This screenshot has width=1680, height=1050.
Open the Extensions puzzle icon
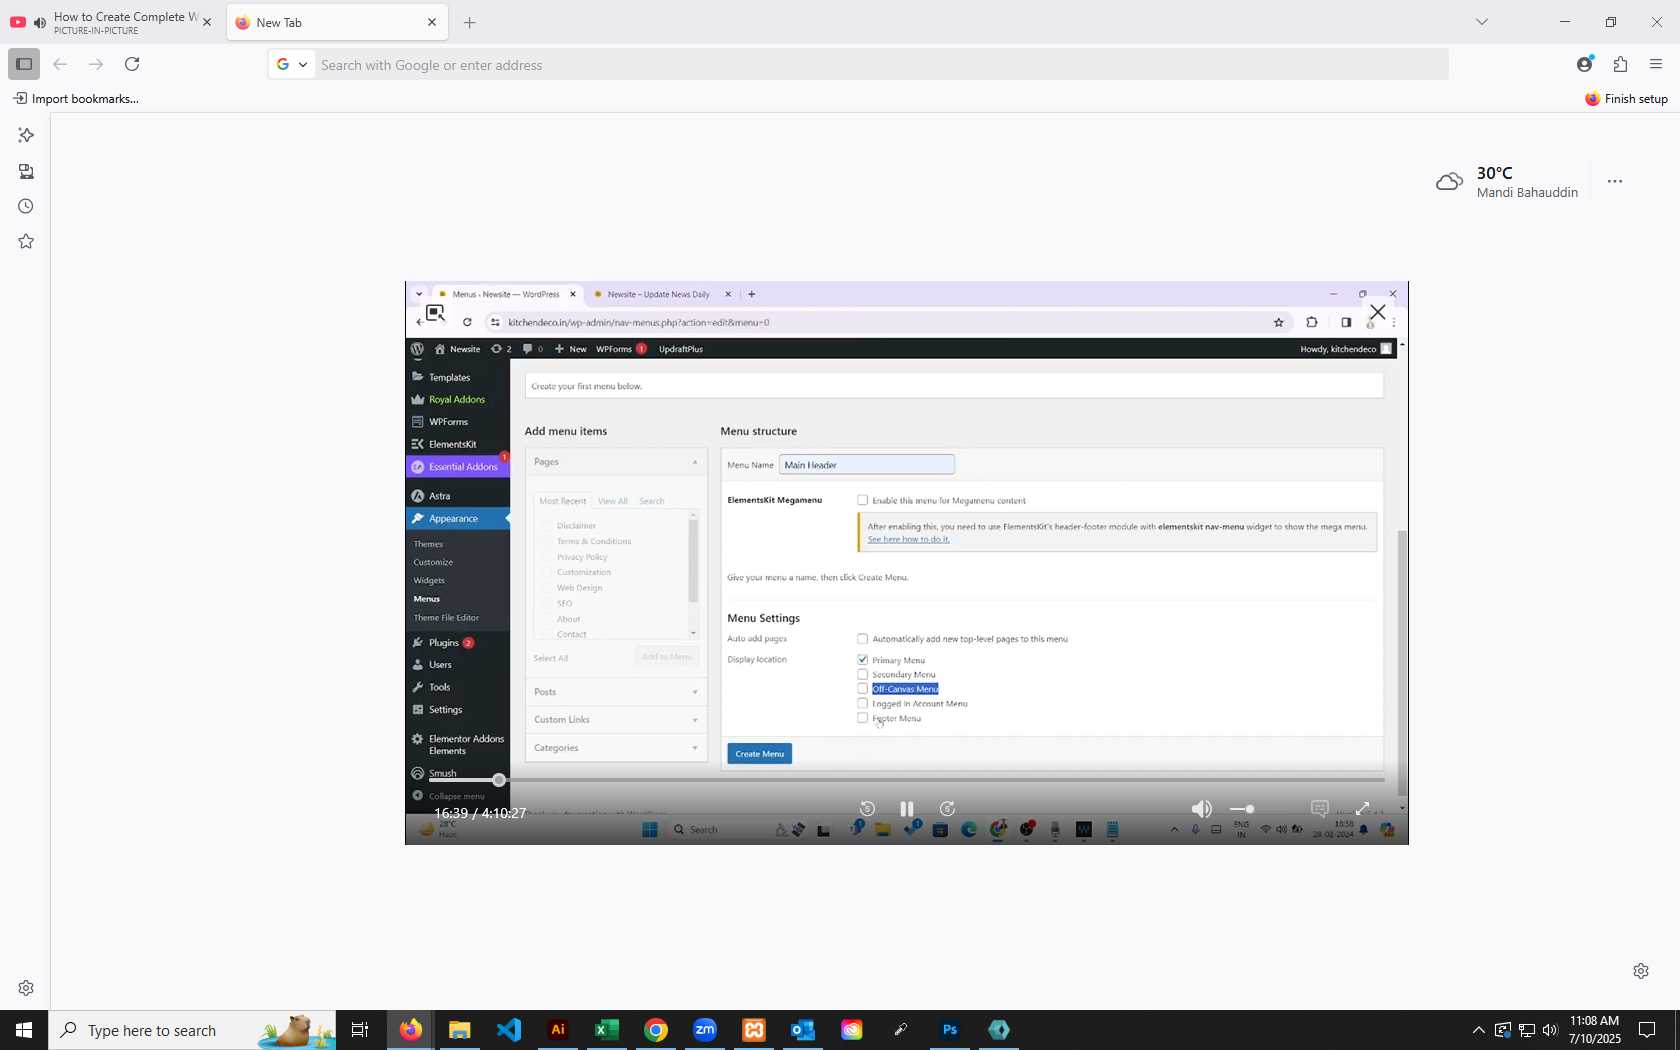[1620, 64]
